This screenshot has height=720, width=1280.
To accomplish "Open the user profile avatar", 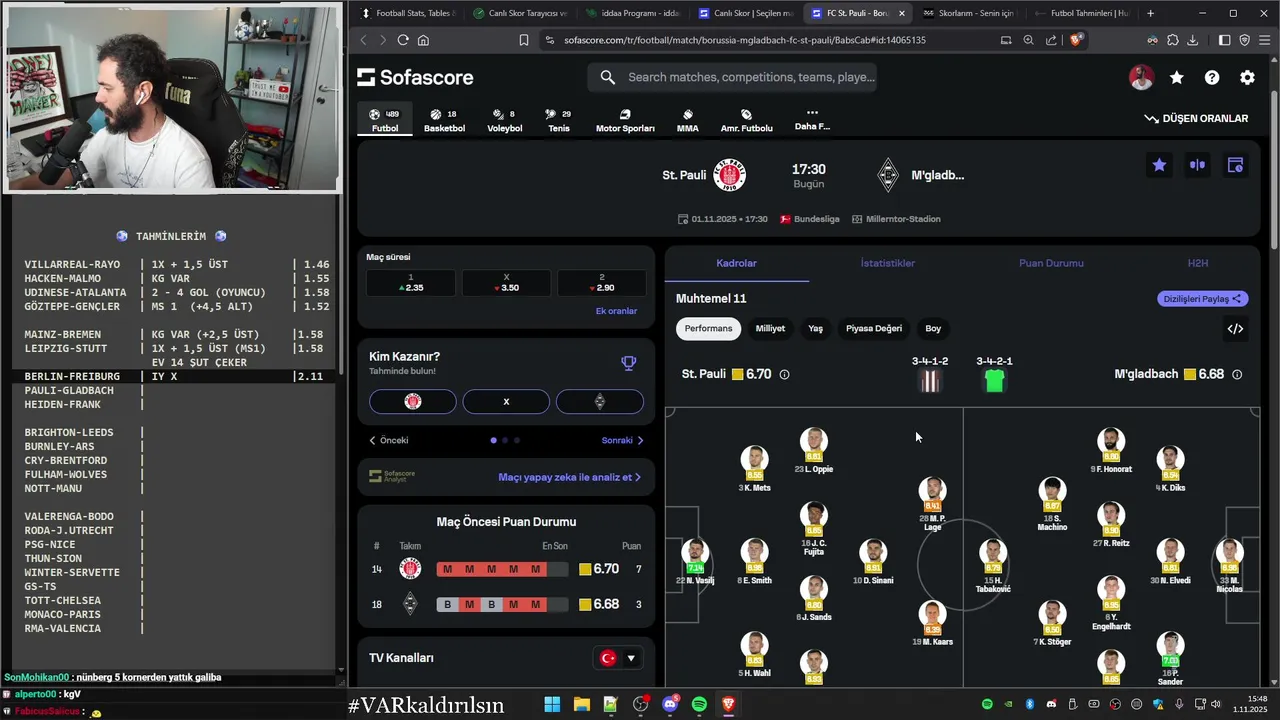I will click(1141, 77).
